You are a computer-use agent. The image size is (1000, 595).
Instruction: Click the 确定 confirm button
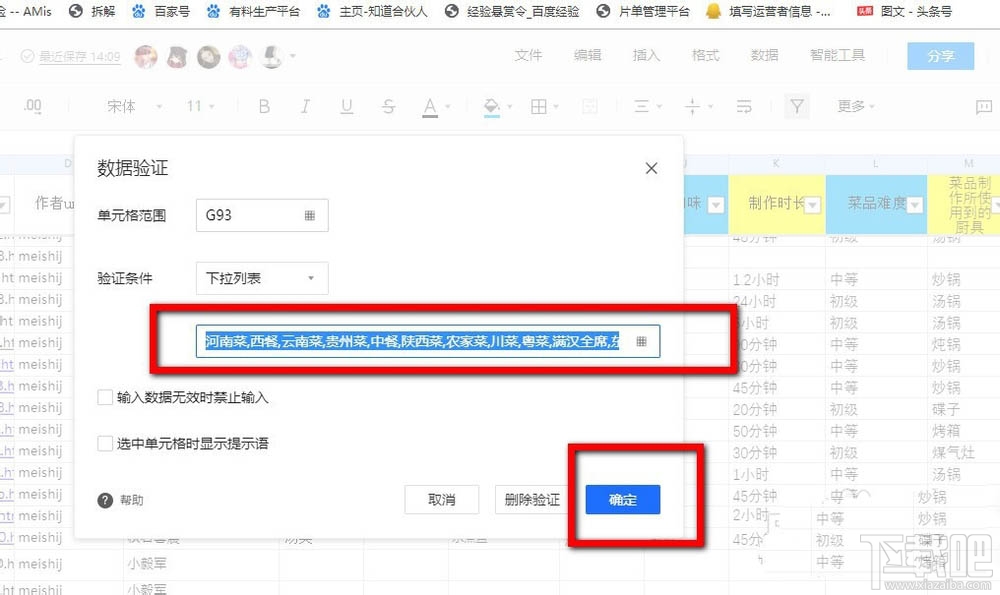[x=622, y=499]
